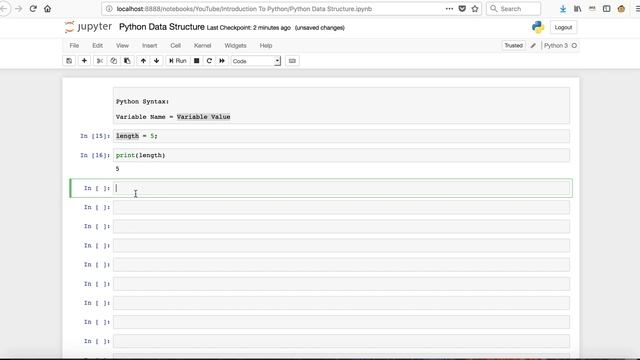Open the Edit menu
640x360 pixels.
(x=98, y=45)
